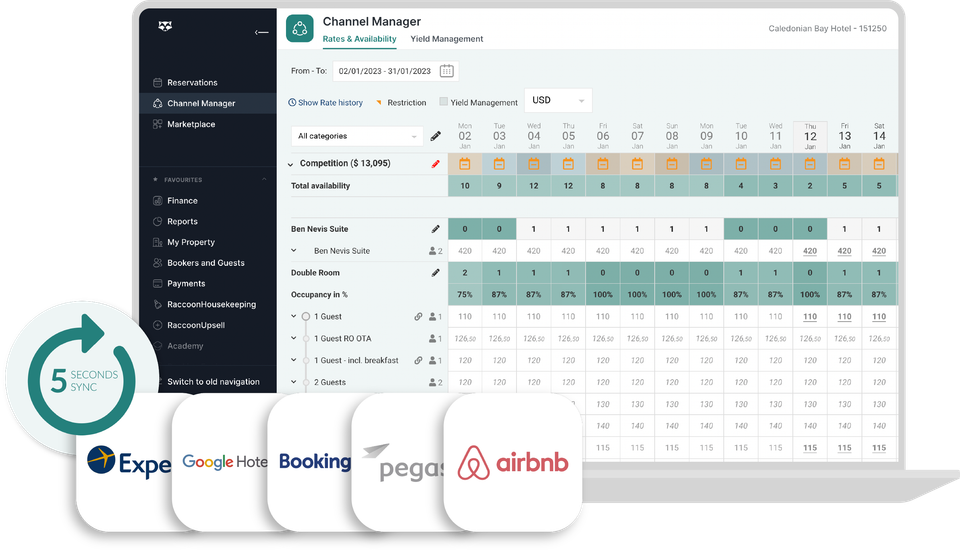This screenshot has width=960, height=553.
Task: Click Switch to old navigation
Action: 213,382
